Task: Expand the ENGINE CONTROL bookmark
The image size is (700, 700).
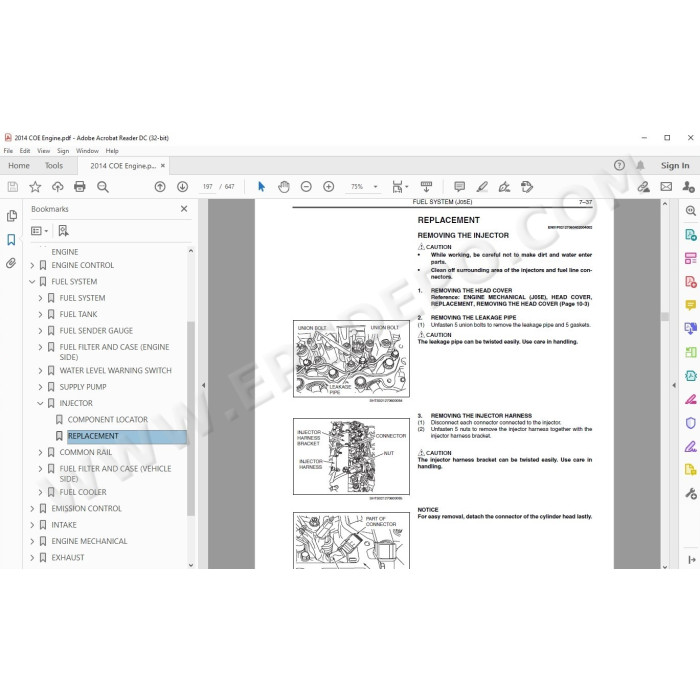Action: coord(32,265)
